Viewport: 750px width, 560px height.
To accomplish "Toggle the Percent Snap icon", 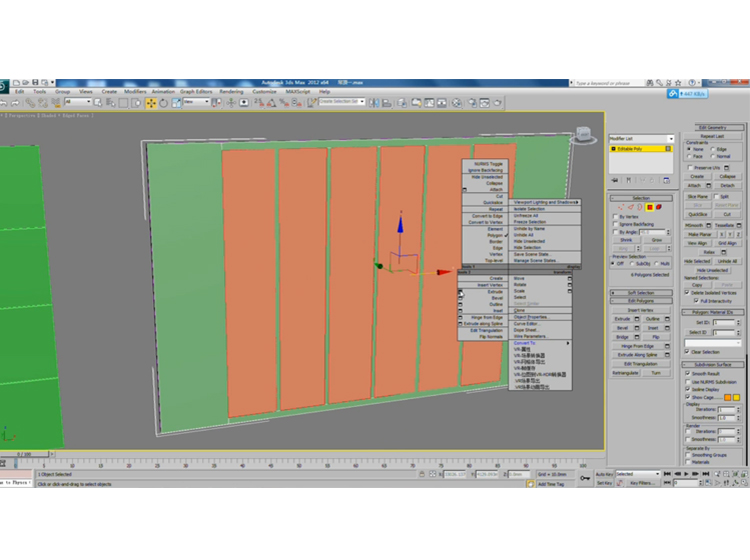I will click(x=284, y=103).
